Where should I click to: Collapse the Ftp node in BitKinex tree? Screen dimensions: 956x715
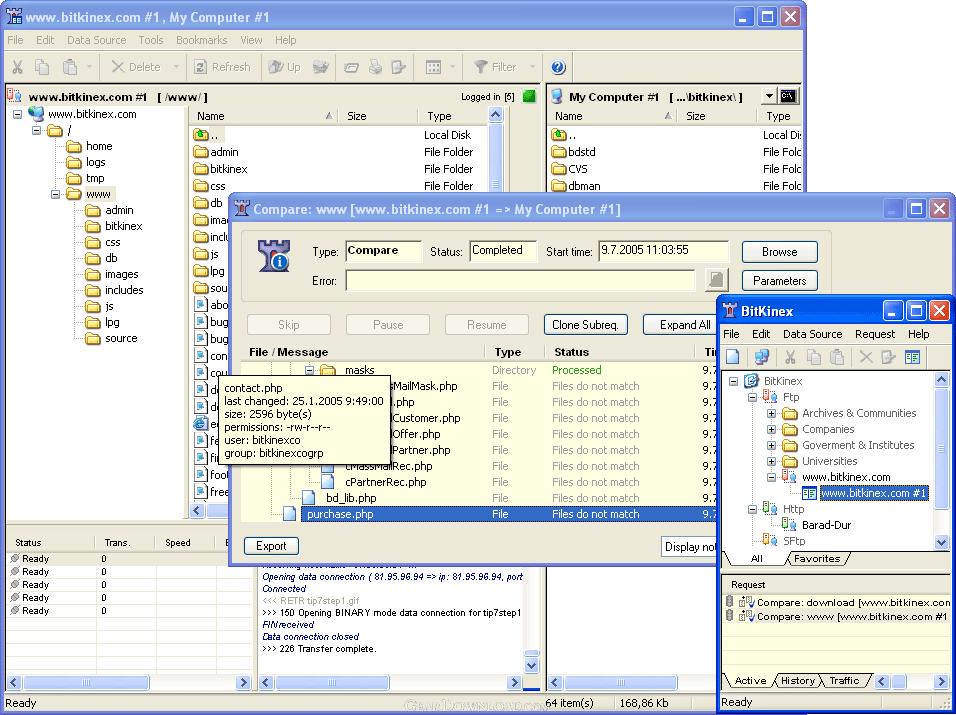pyautogui.click(x=754, y=397)
